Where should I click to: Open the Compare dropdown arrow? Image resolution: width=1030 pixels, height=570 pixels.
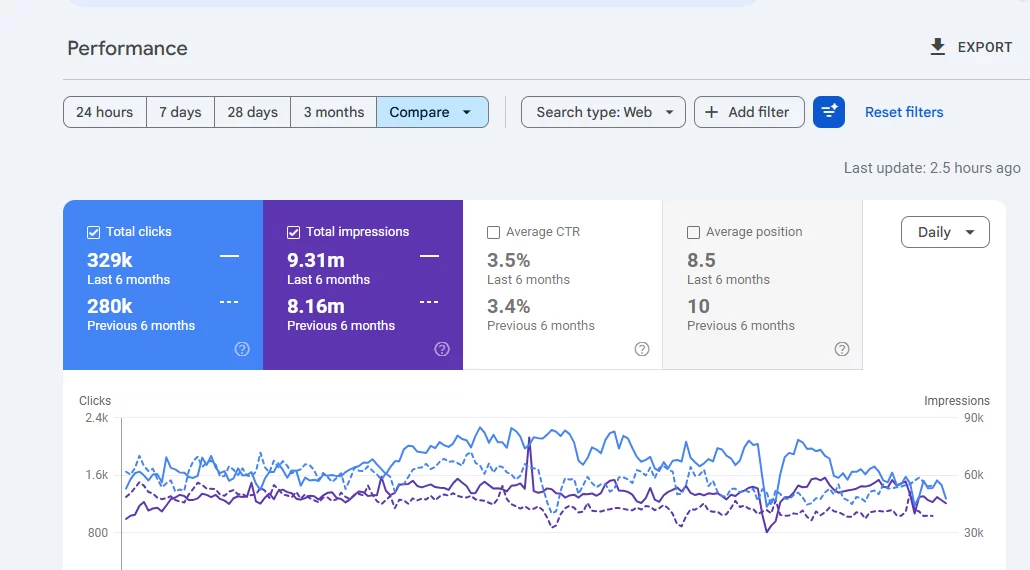[466, 112]
